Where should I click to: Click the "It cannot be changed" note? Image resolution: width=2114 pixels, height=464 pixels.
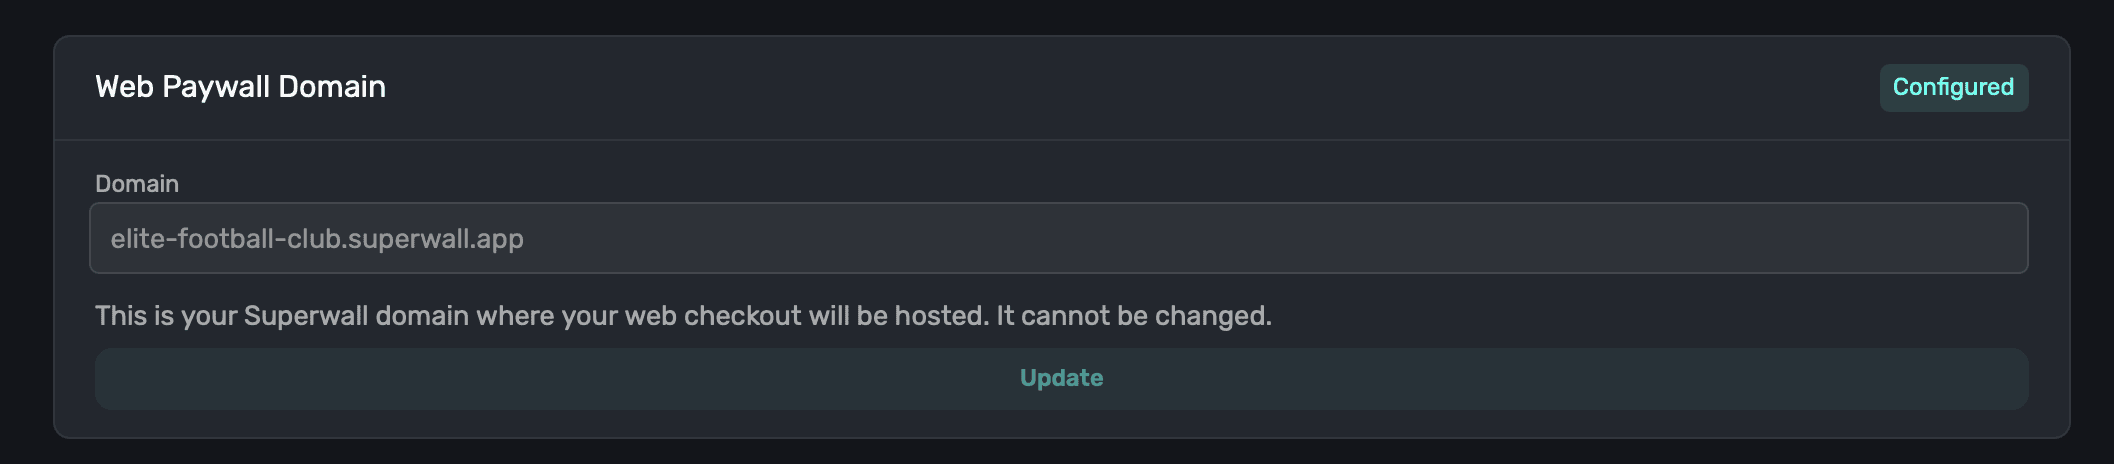(1134, 316)
